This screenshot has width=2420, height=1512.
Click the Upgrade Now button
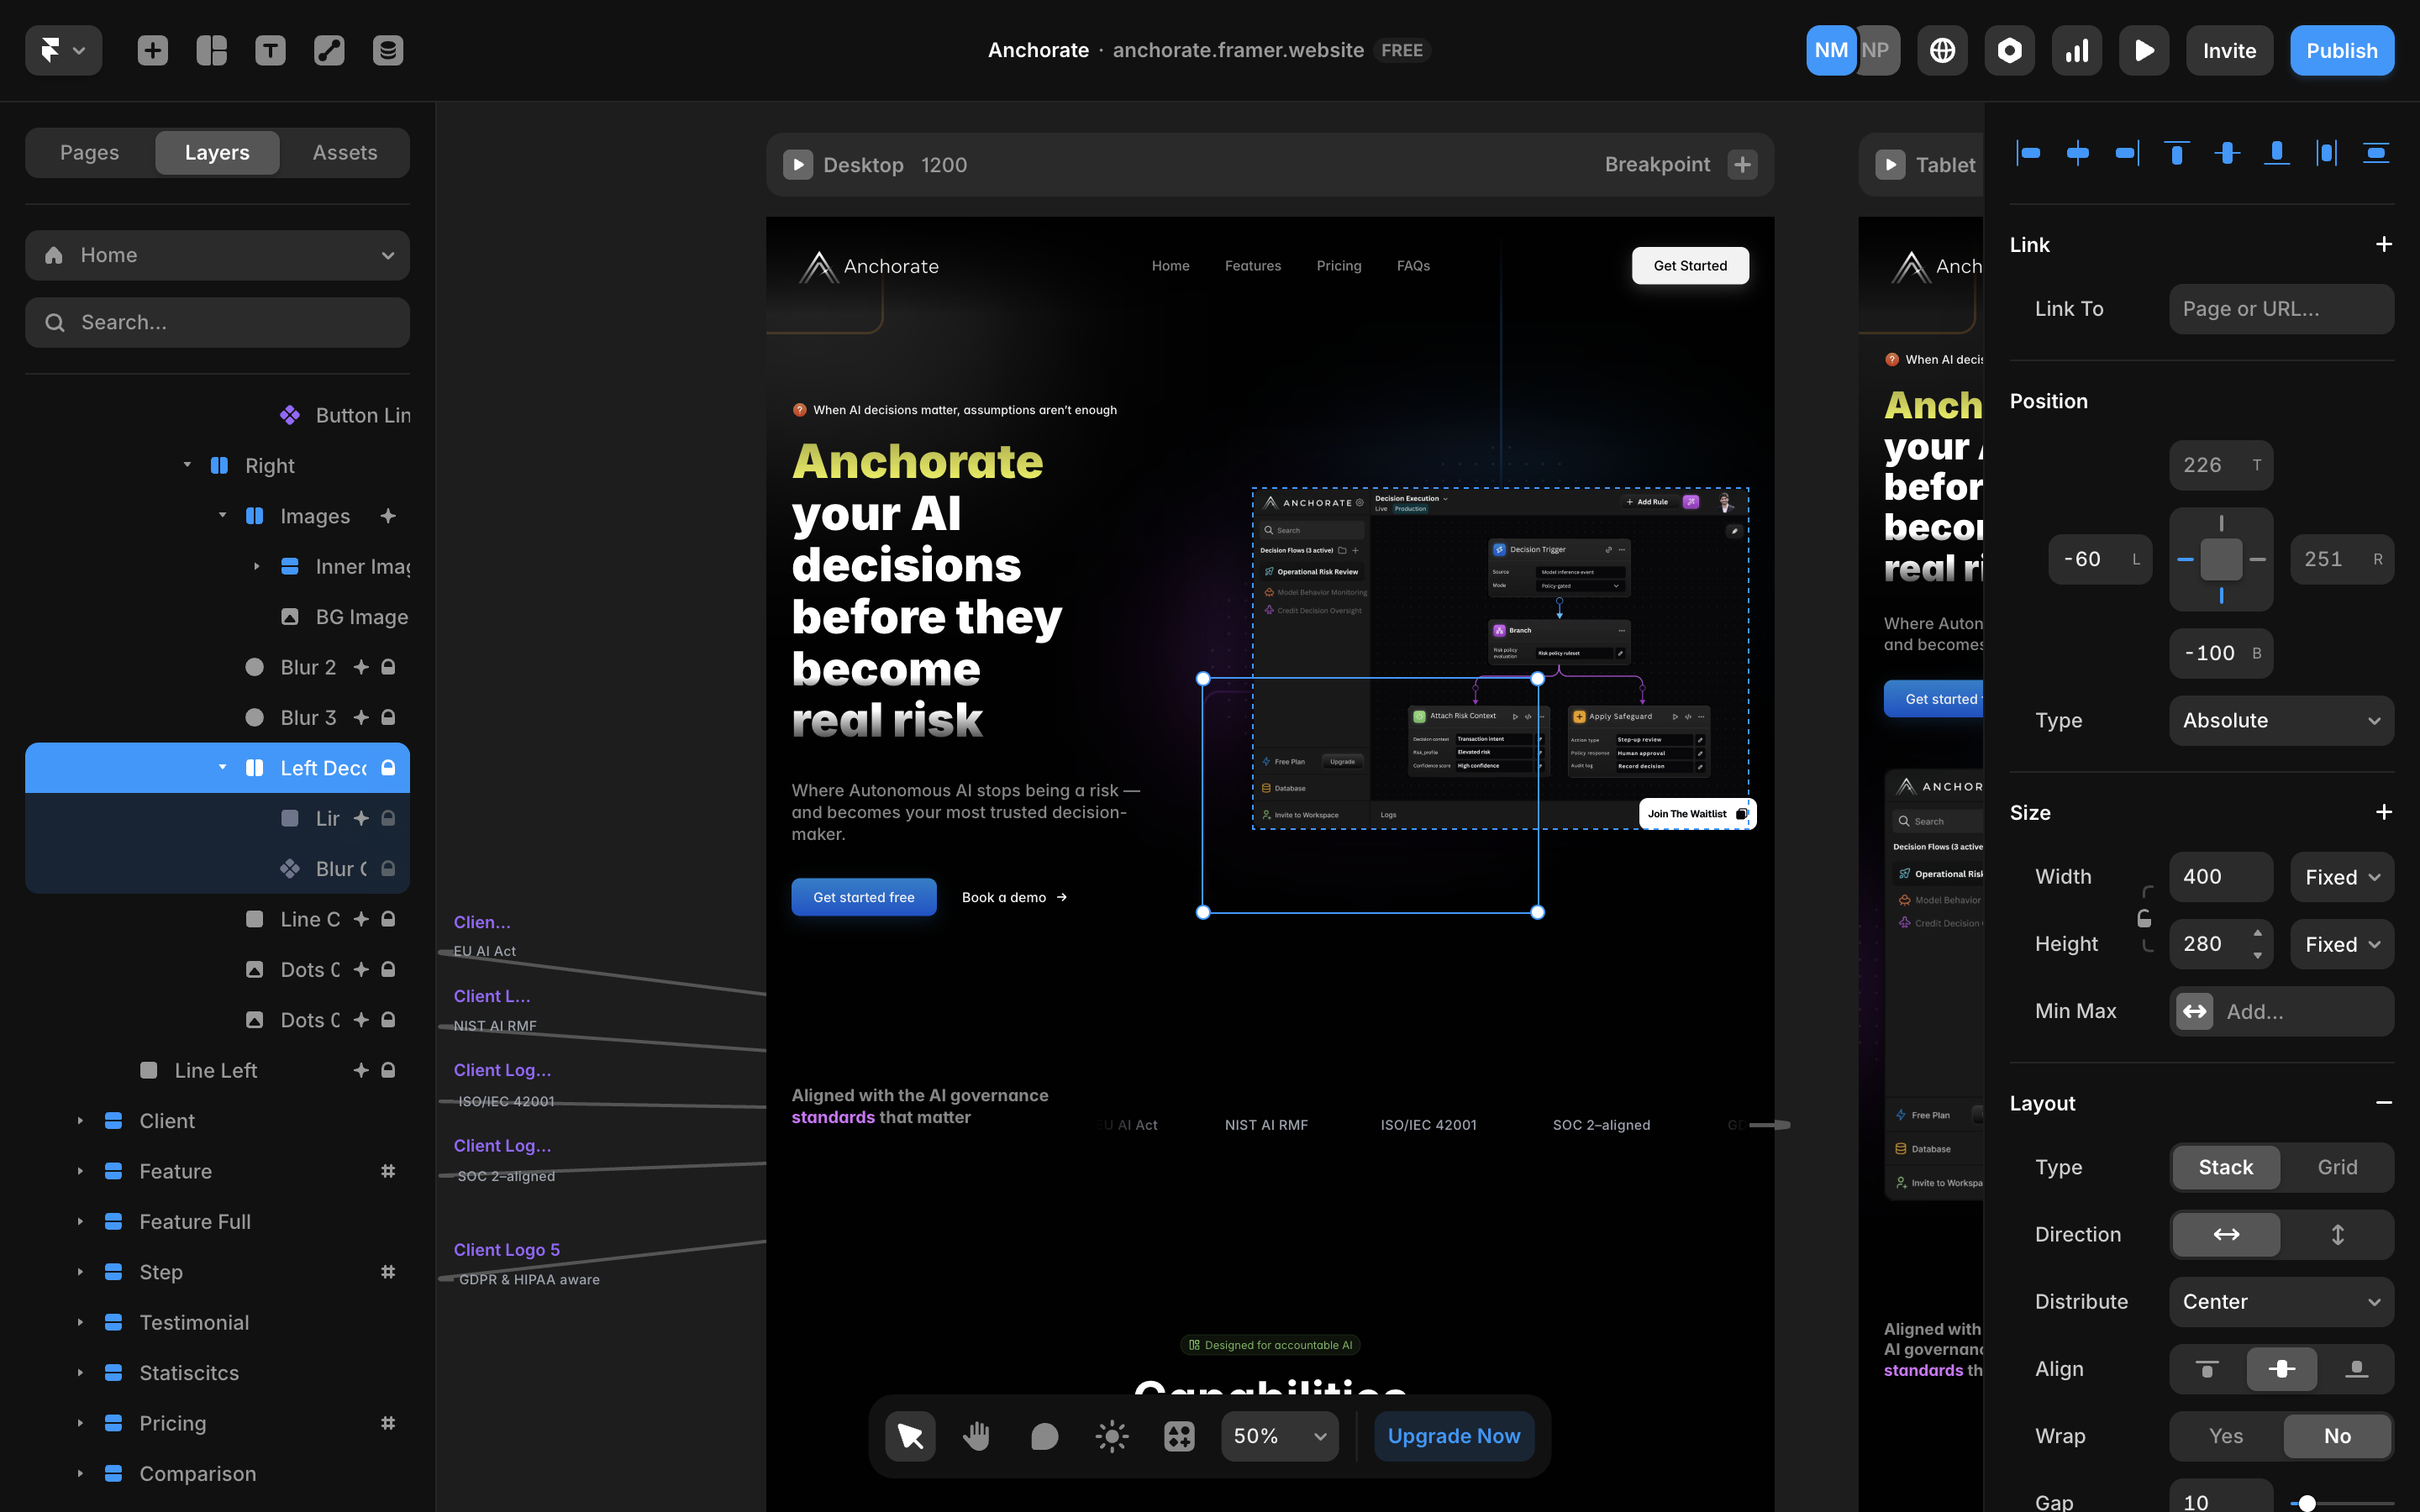tap(1453, 1436)
